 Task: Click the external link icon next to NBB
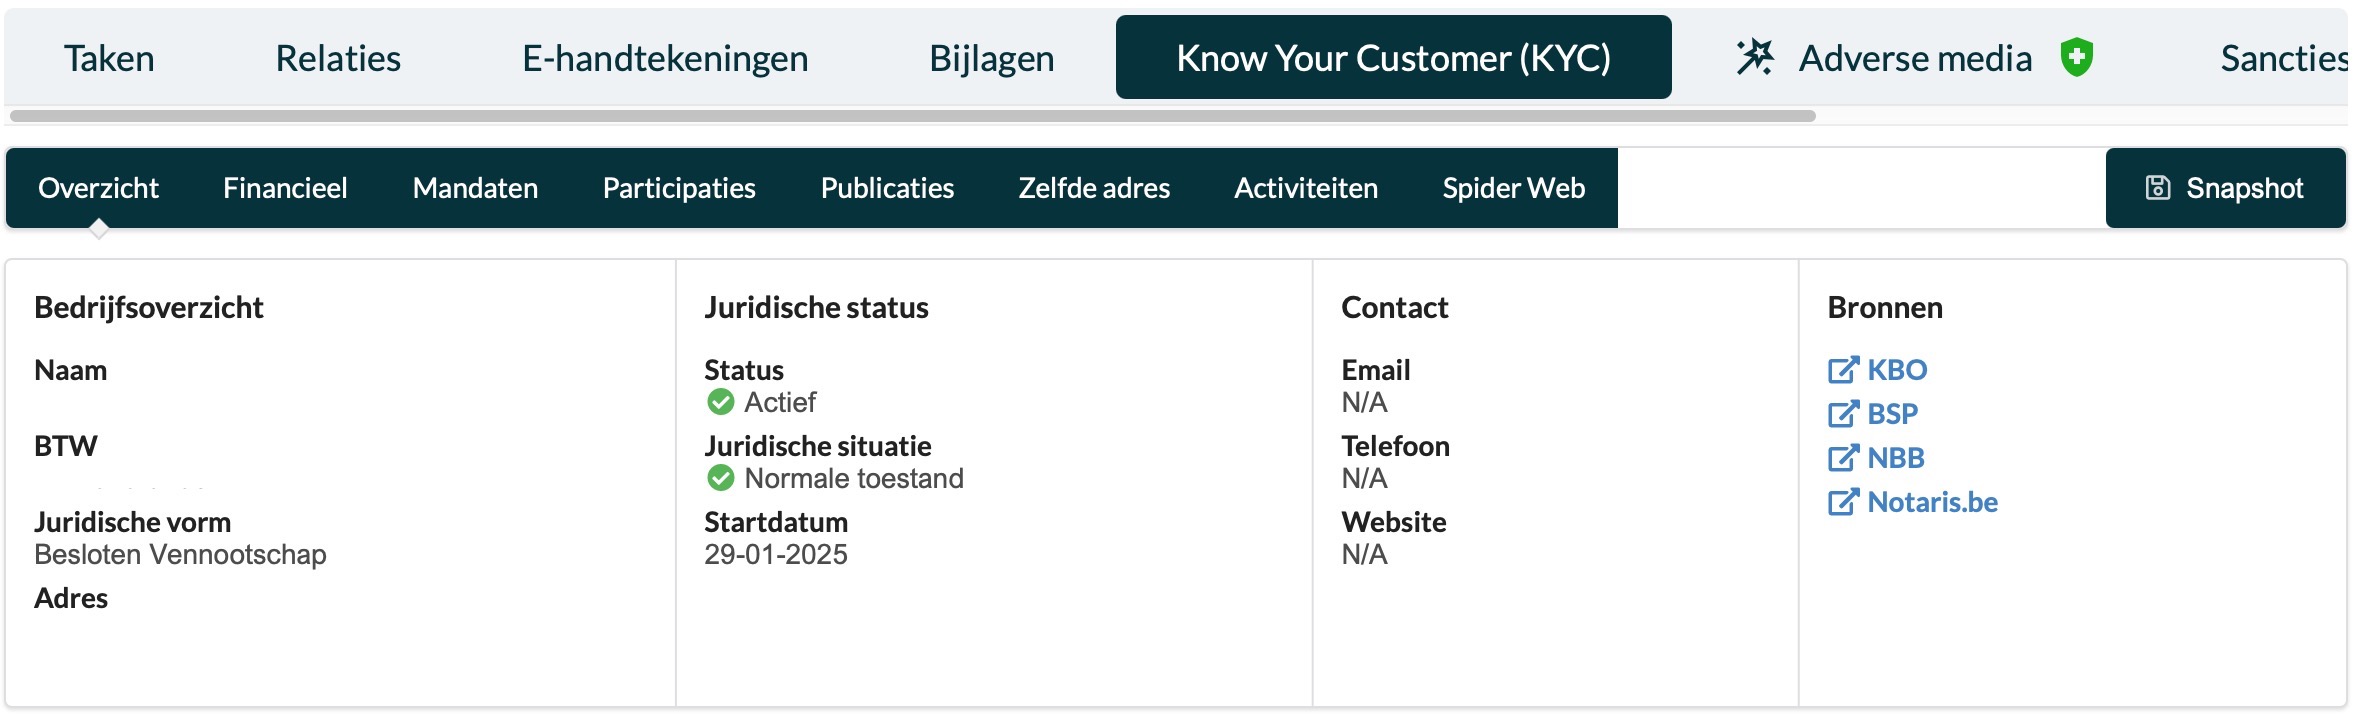[x=1842, y=458]
